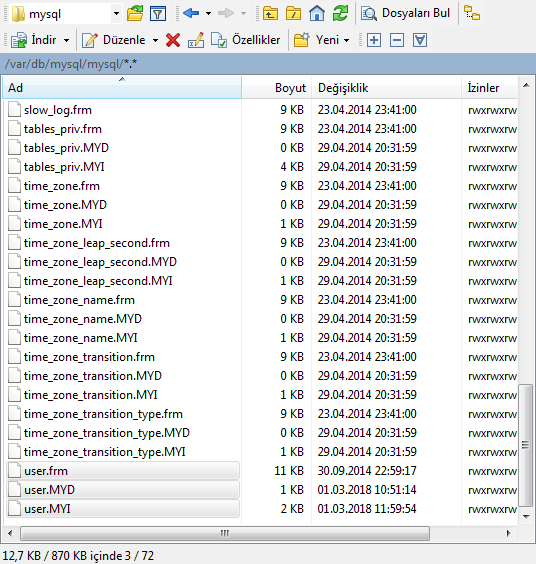The image size is (536, 564).
Task: Click the rename pencil icon
Action: click(196, 40)
